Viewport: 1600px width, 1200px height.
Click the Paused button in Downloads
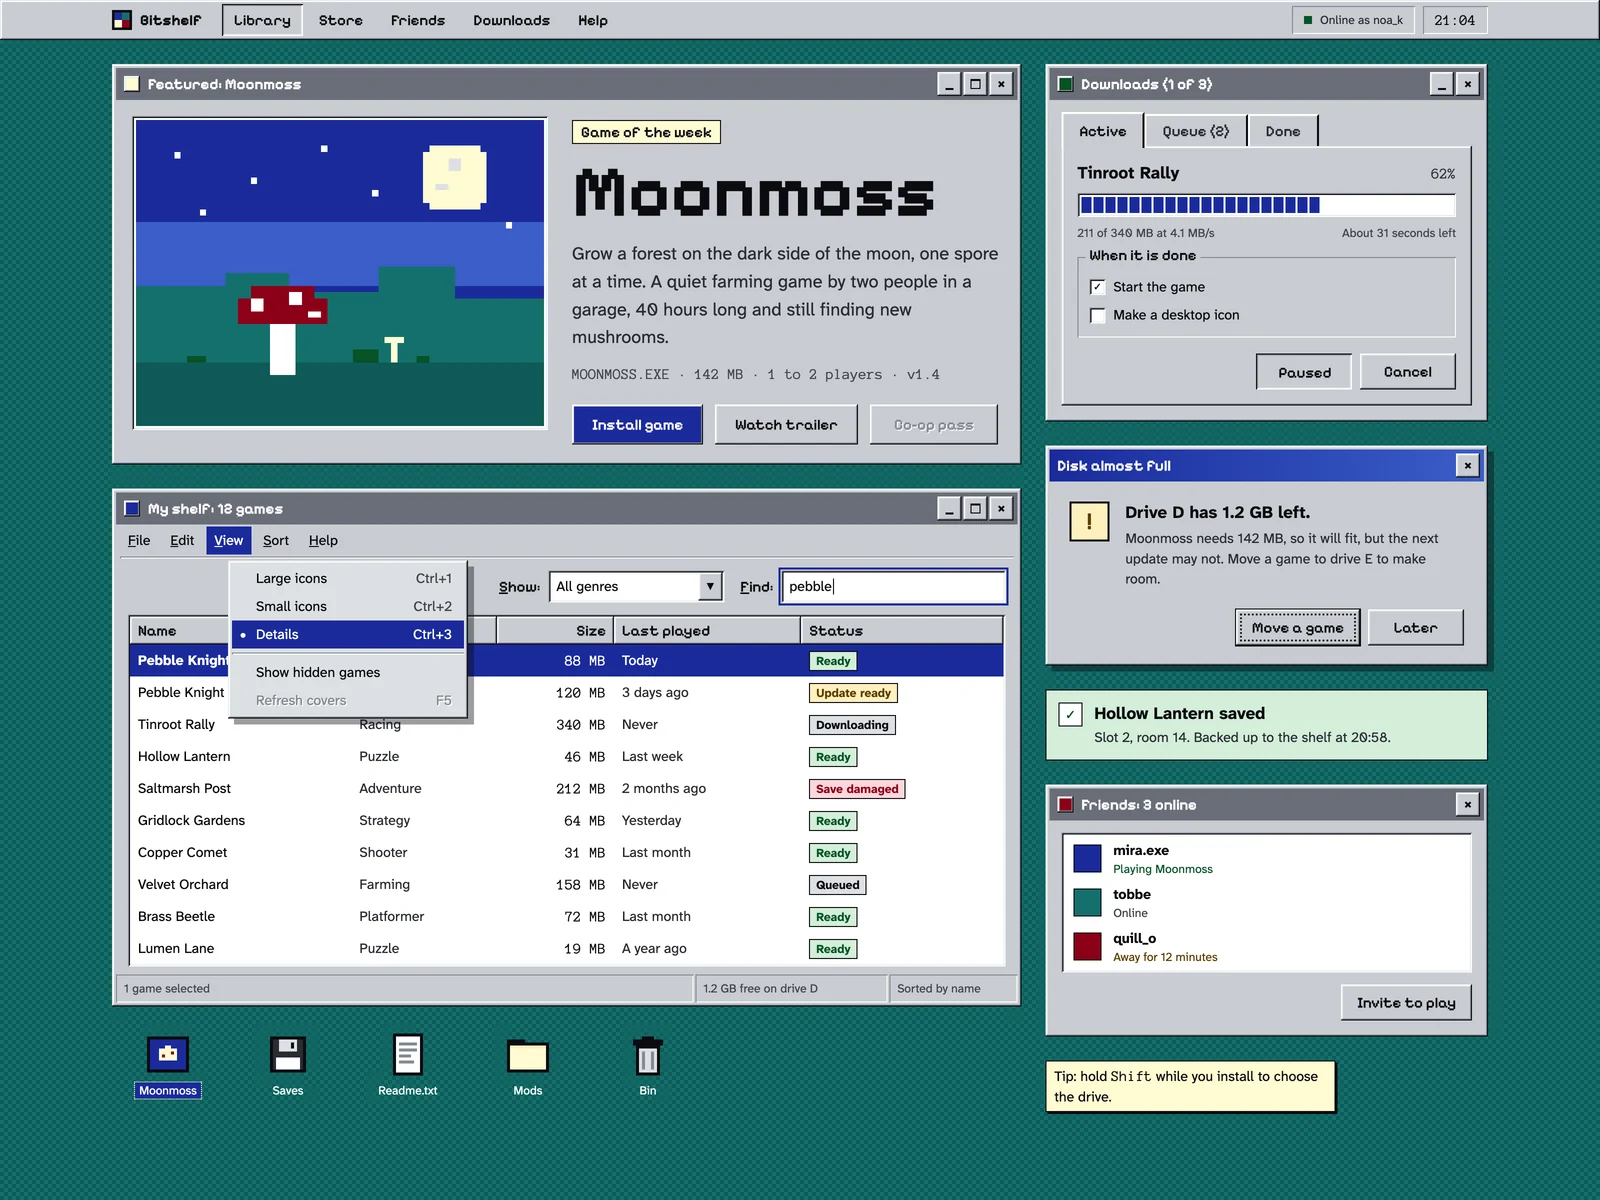[1304, 372]
